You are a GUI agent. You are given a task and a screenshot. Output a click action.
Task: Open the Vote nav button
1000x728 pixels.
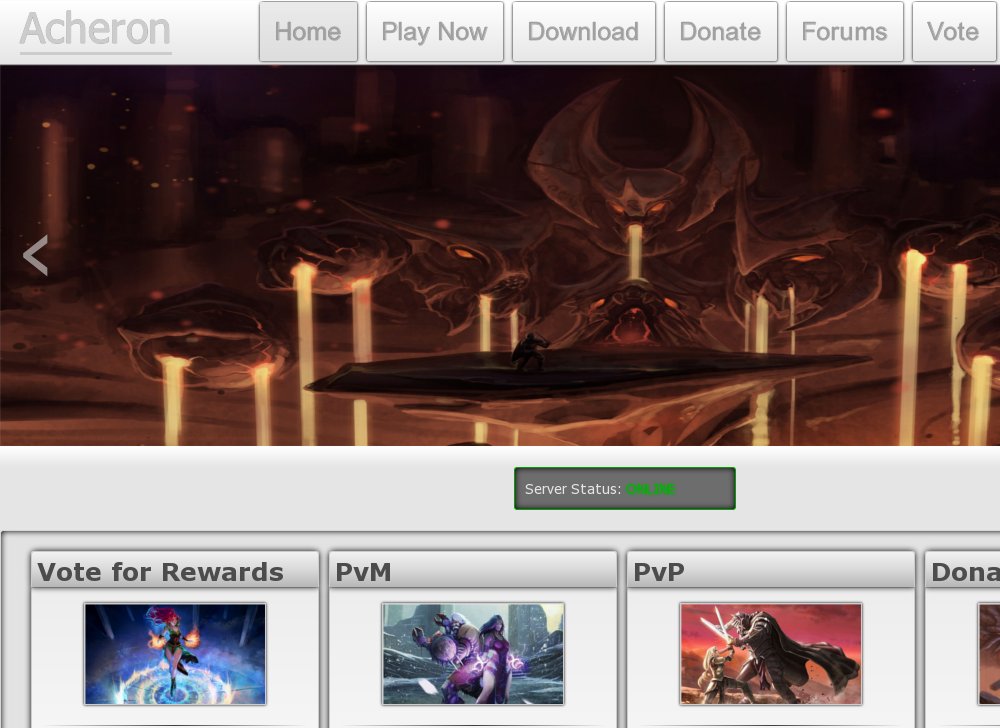(953, 32)
